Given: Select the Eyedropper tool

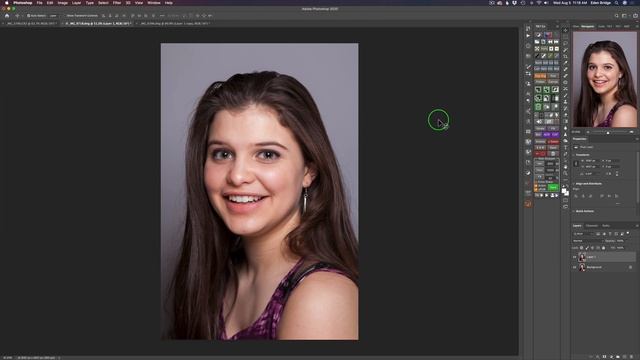Looking at the screenshot, I should pos(565,63).
